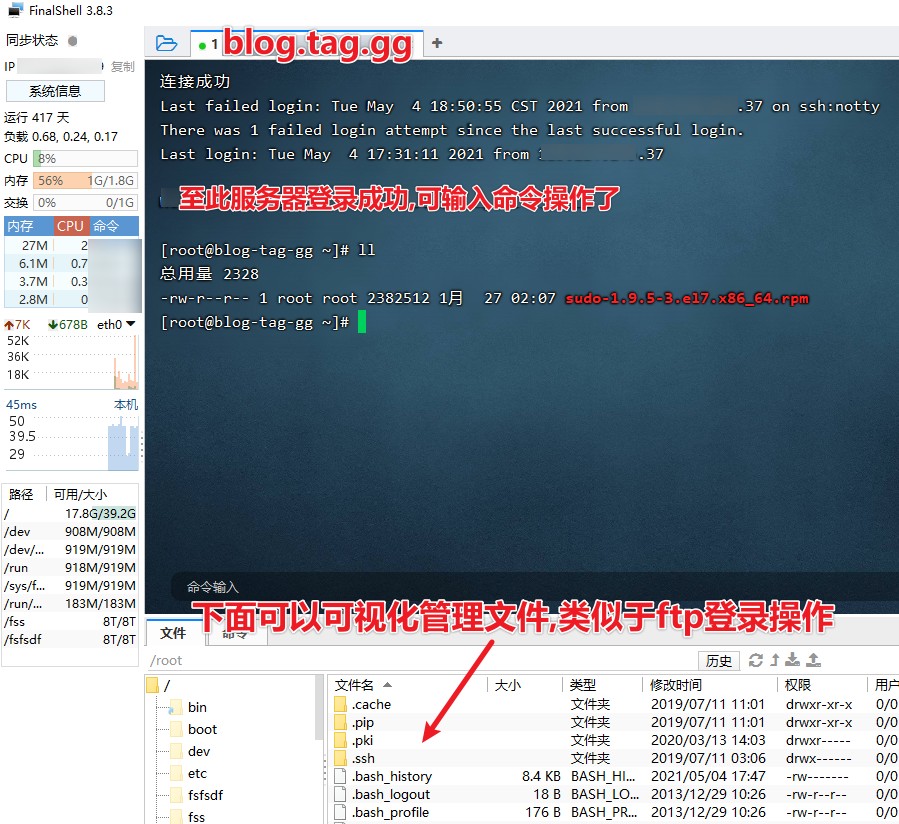Switch to the 文件 tab
The image size is (899, 824).
coord(173,633)
